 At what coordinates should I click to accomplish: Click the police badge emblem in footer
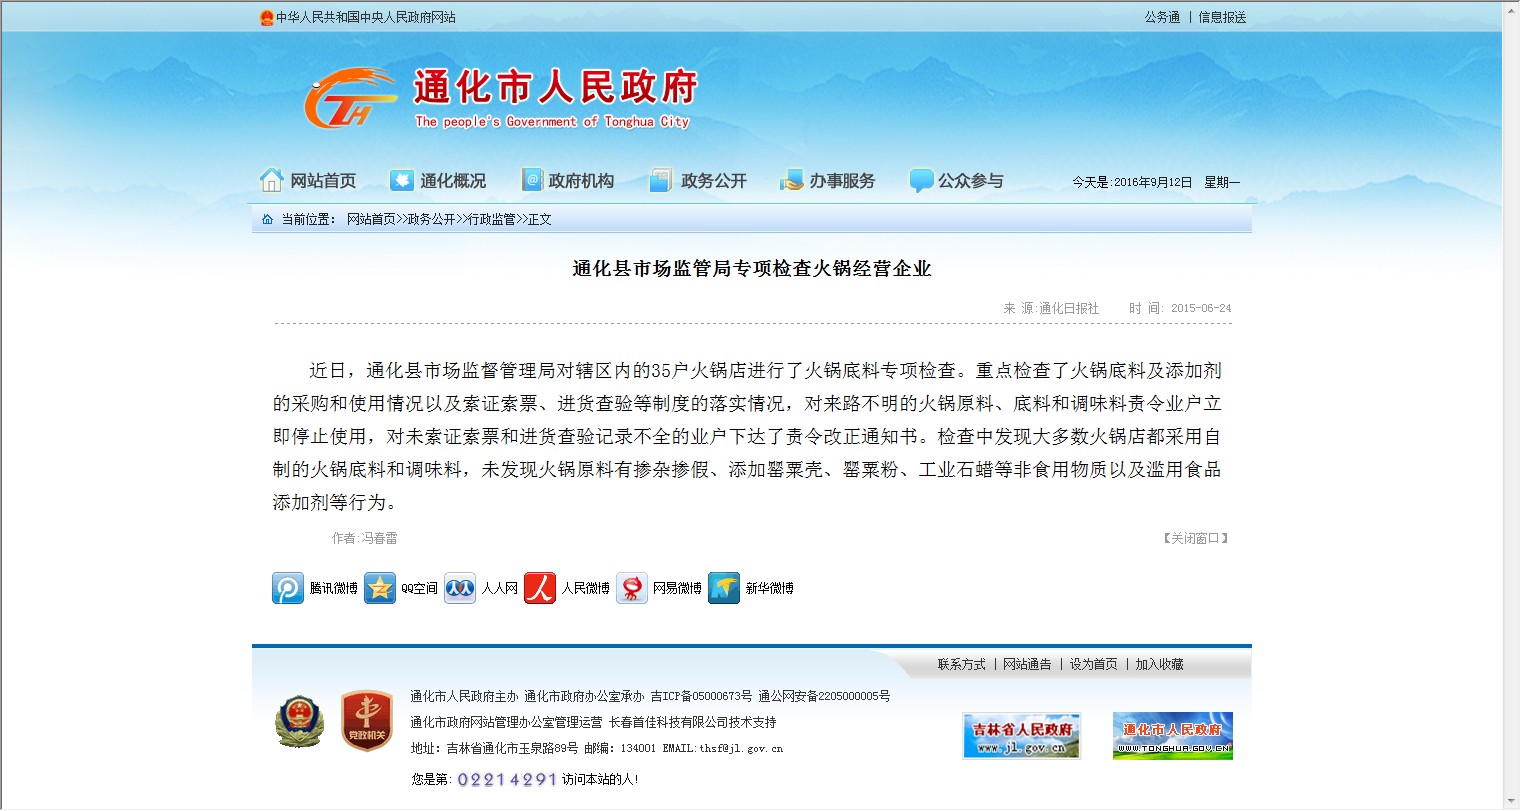tap(299, 721)
